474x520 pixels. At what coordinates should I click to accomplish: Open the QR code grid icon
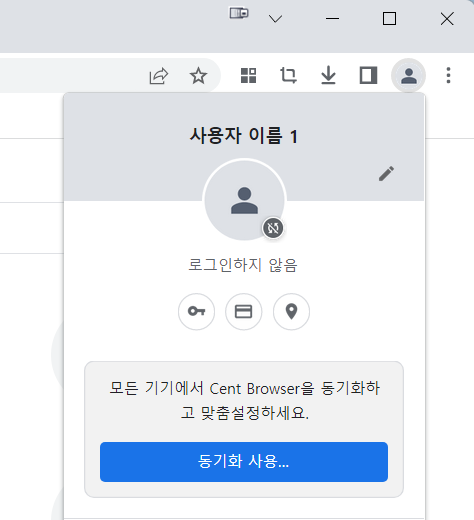click(248, 75)
